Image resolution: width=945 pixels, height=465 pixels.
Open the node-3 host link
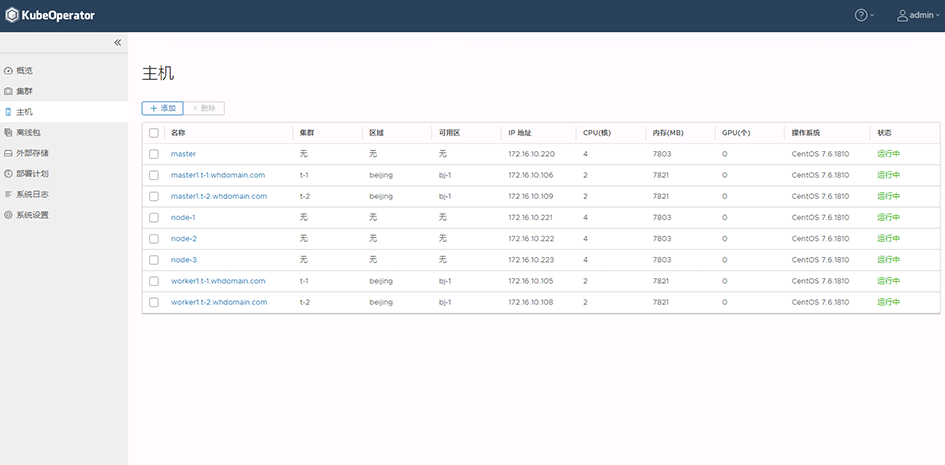(x=184, y=260)
